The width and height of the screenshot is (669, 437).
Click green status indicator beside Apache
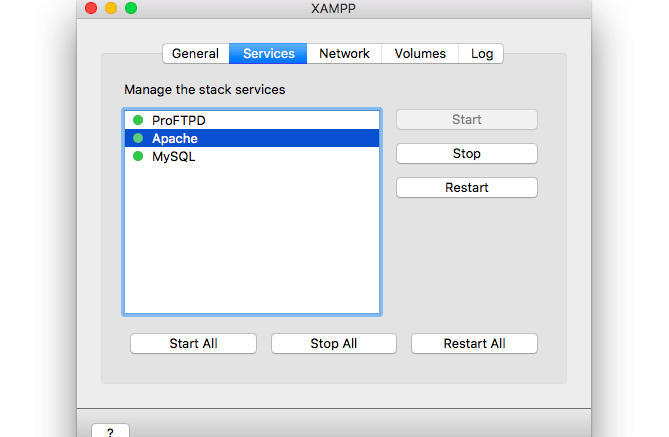138,138
